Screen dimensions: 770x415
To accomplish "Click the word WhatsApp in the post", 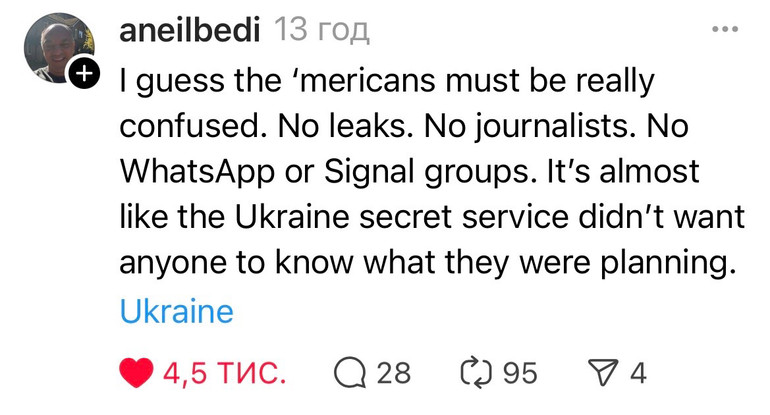I will point(197,173).
